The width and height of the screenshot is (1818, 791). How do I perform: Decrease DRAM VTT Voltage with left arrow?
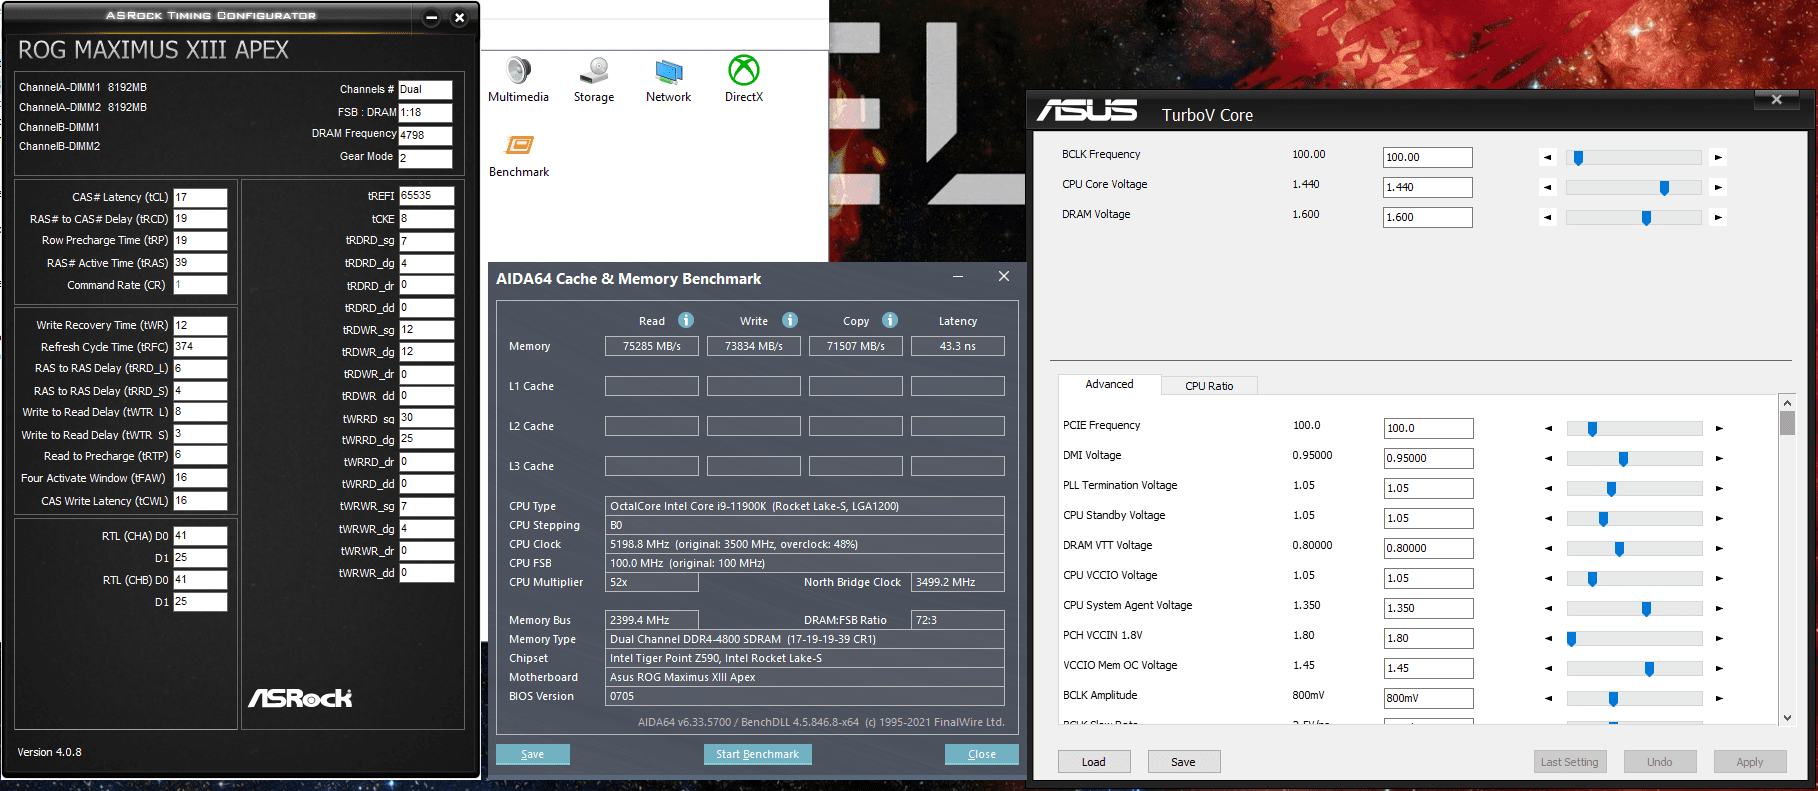click(x=1549, y=548)
